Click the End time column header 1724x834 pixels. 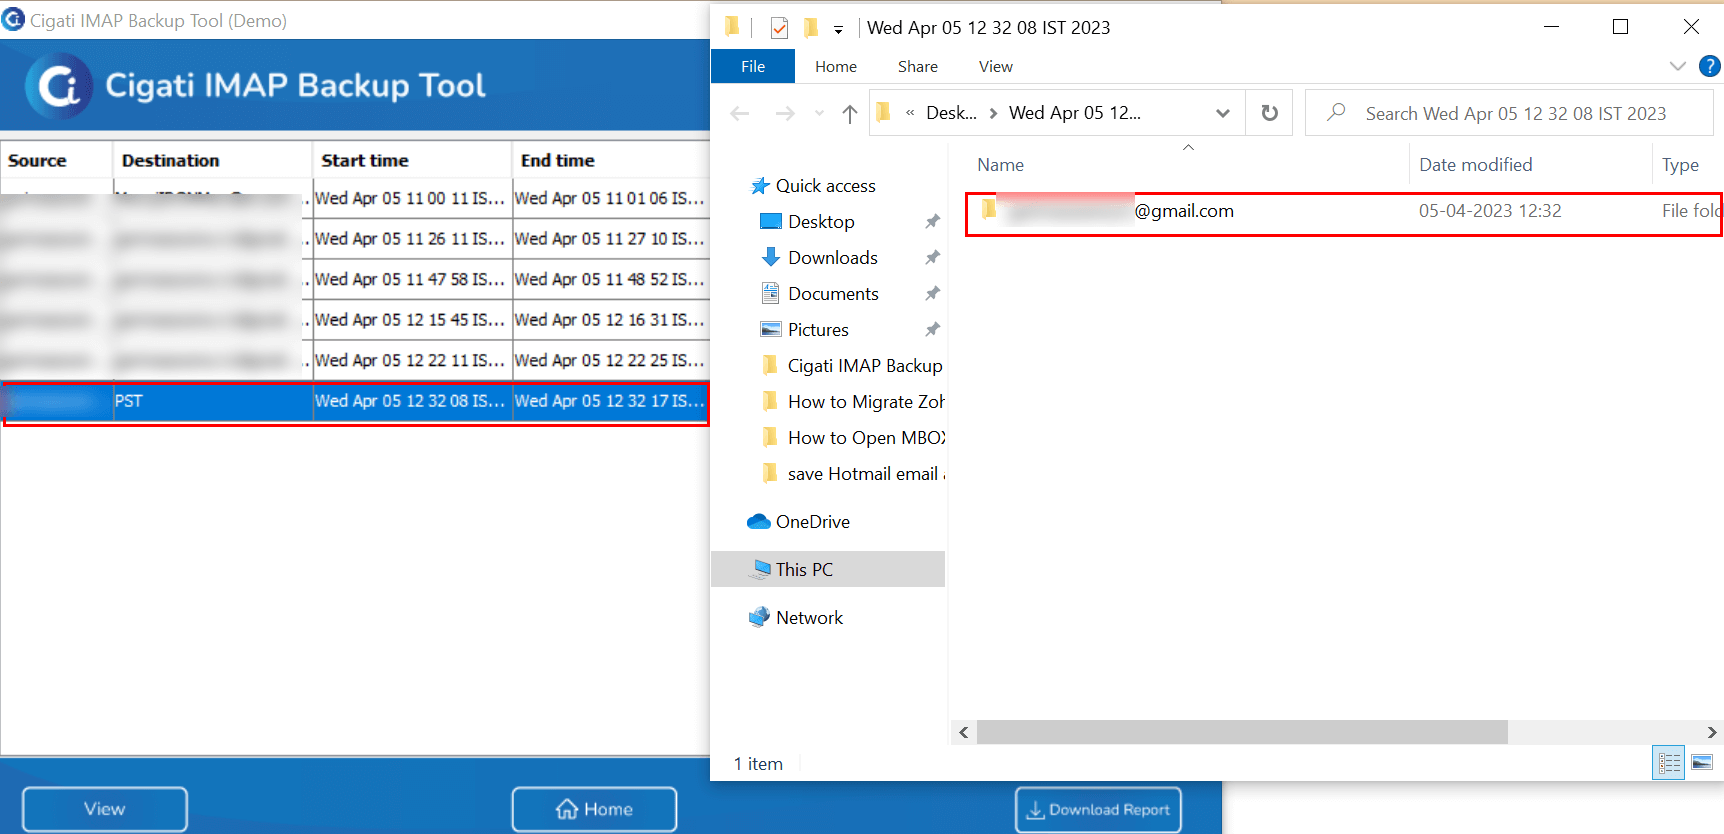pos(611,160)
